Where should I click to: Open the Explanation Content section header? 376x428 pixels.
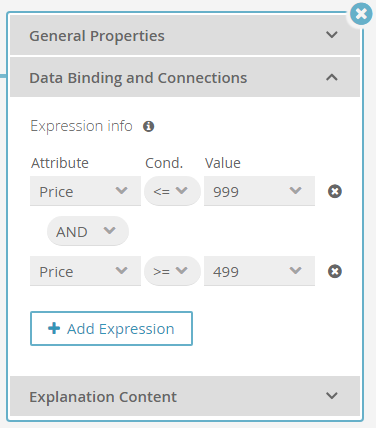click(x=185, y=396)
